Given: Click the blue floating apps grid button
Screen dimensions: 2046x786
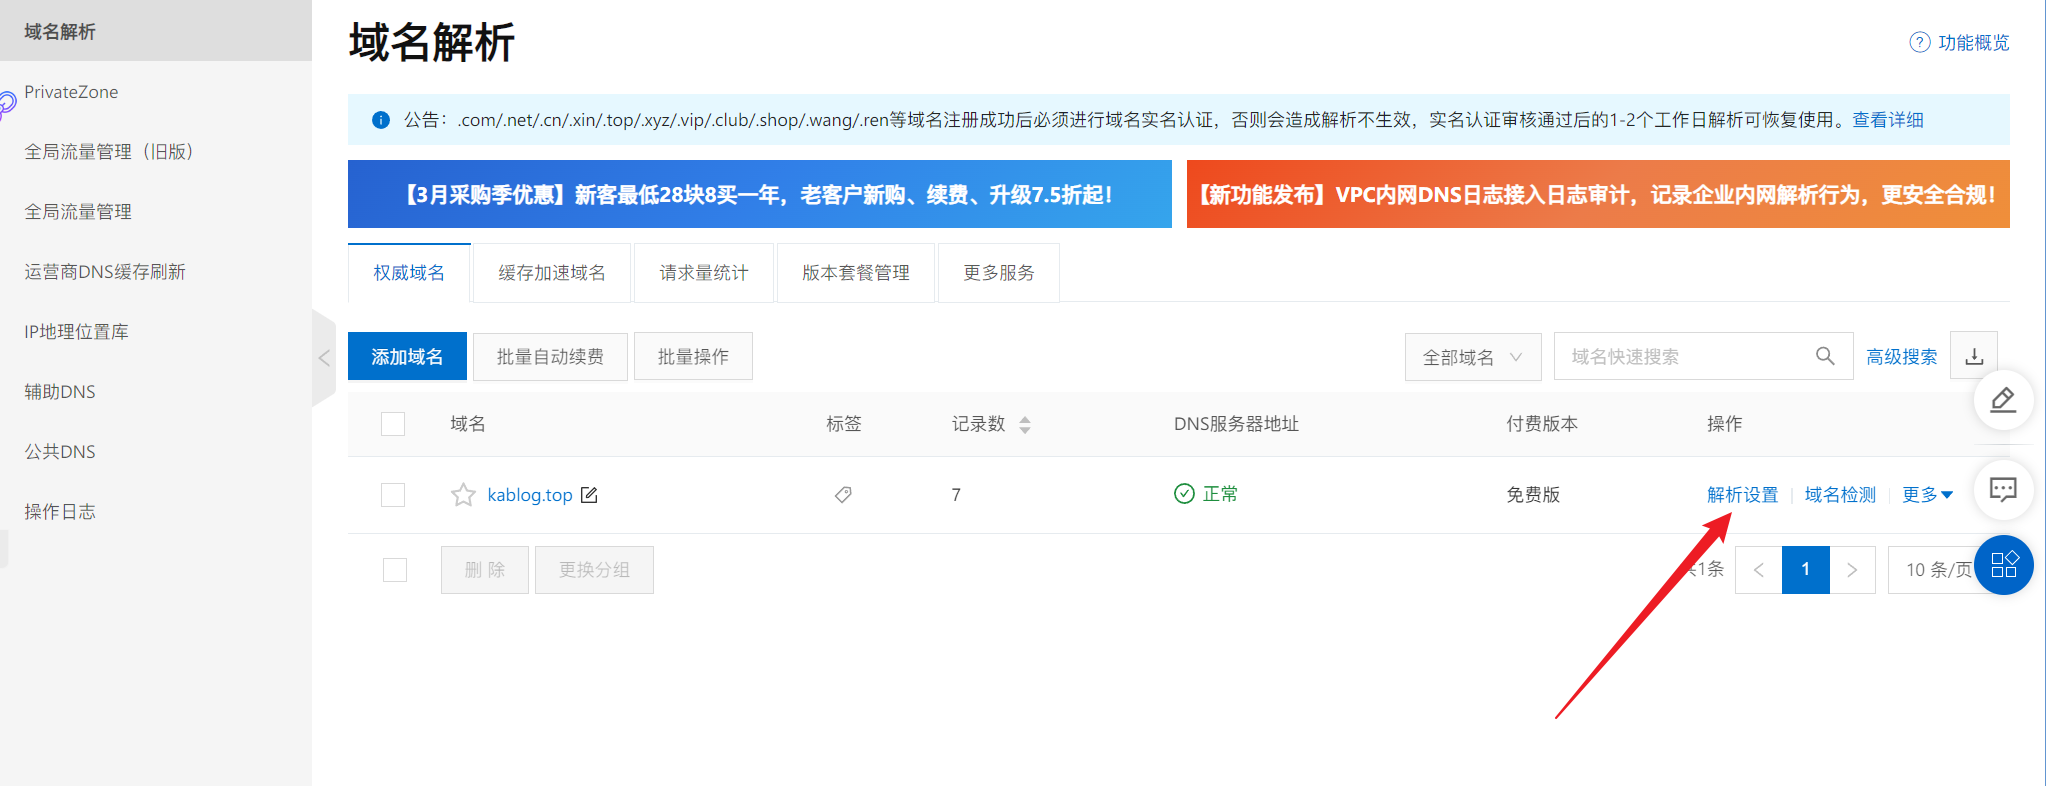Looking at the screenshot, I should click(x=2004, y=565).
